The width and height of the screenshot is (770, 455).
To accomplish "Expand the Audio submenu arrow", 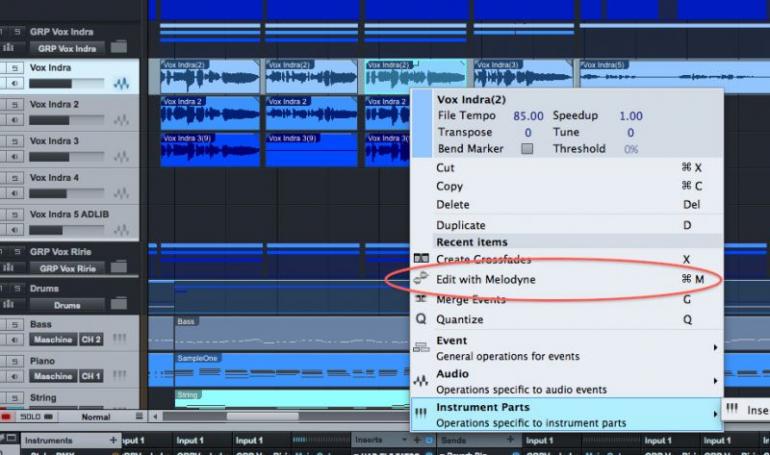I will point(715,381).
